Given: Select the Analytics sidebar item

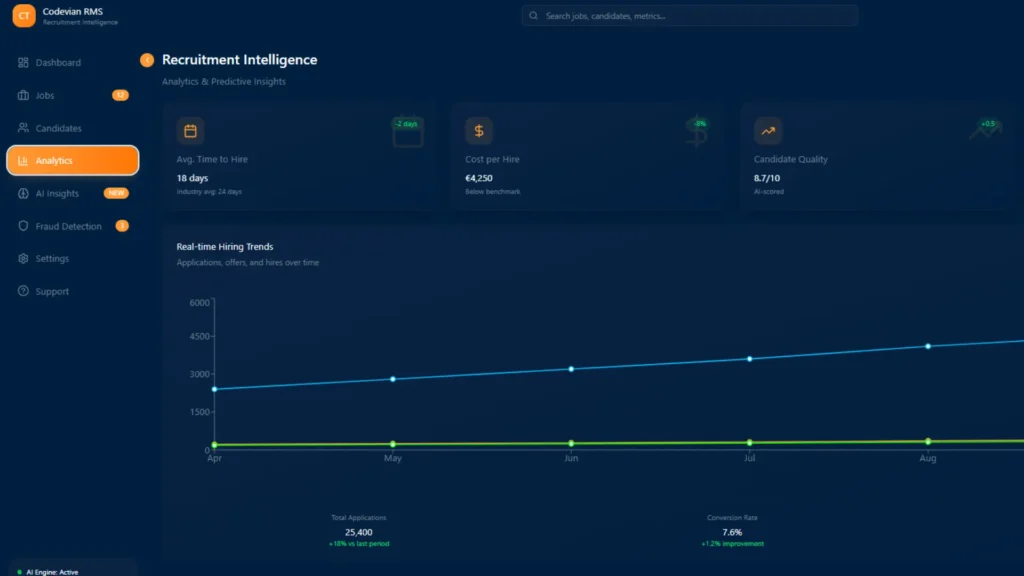Looking at the screenshot, I should [x=72, y=161].
